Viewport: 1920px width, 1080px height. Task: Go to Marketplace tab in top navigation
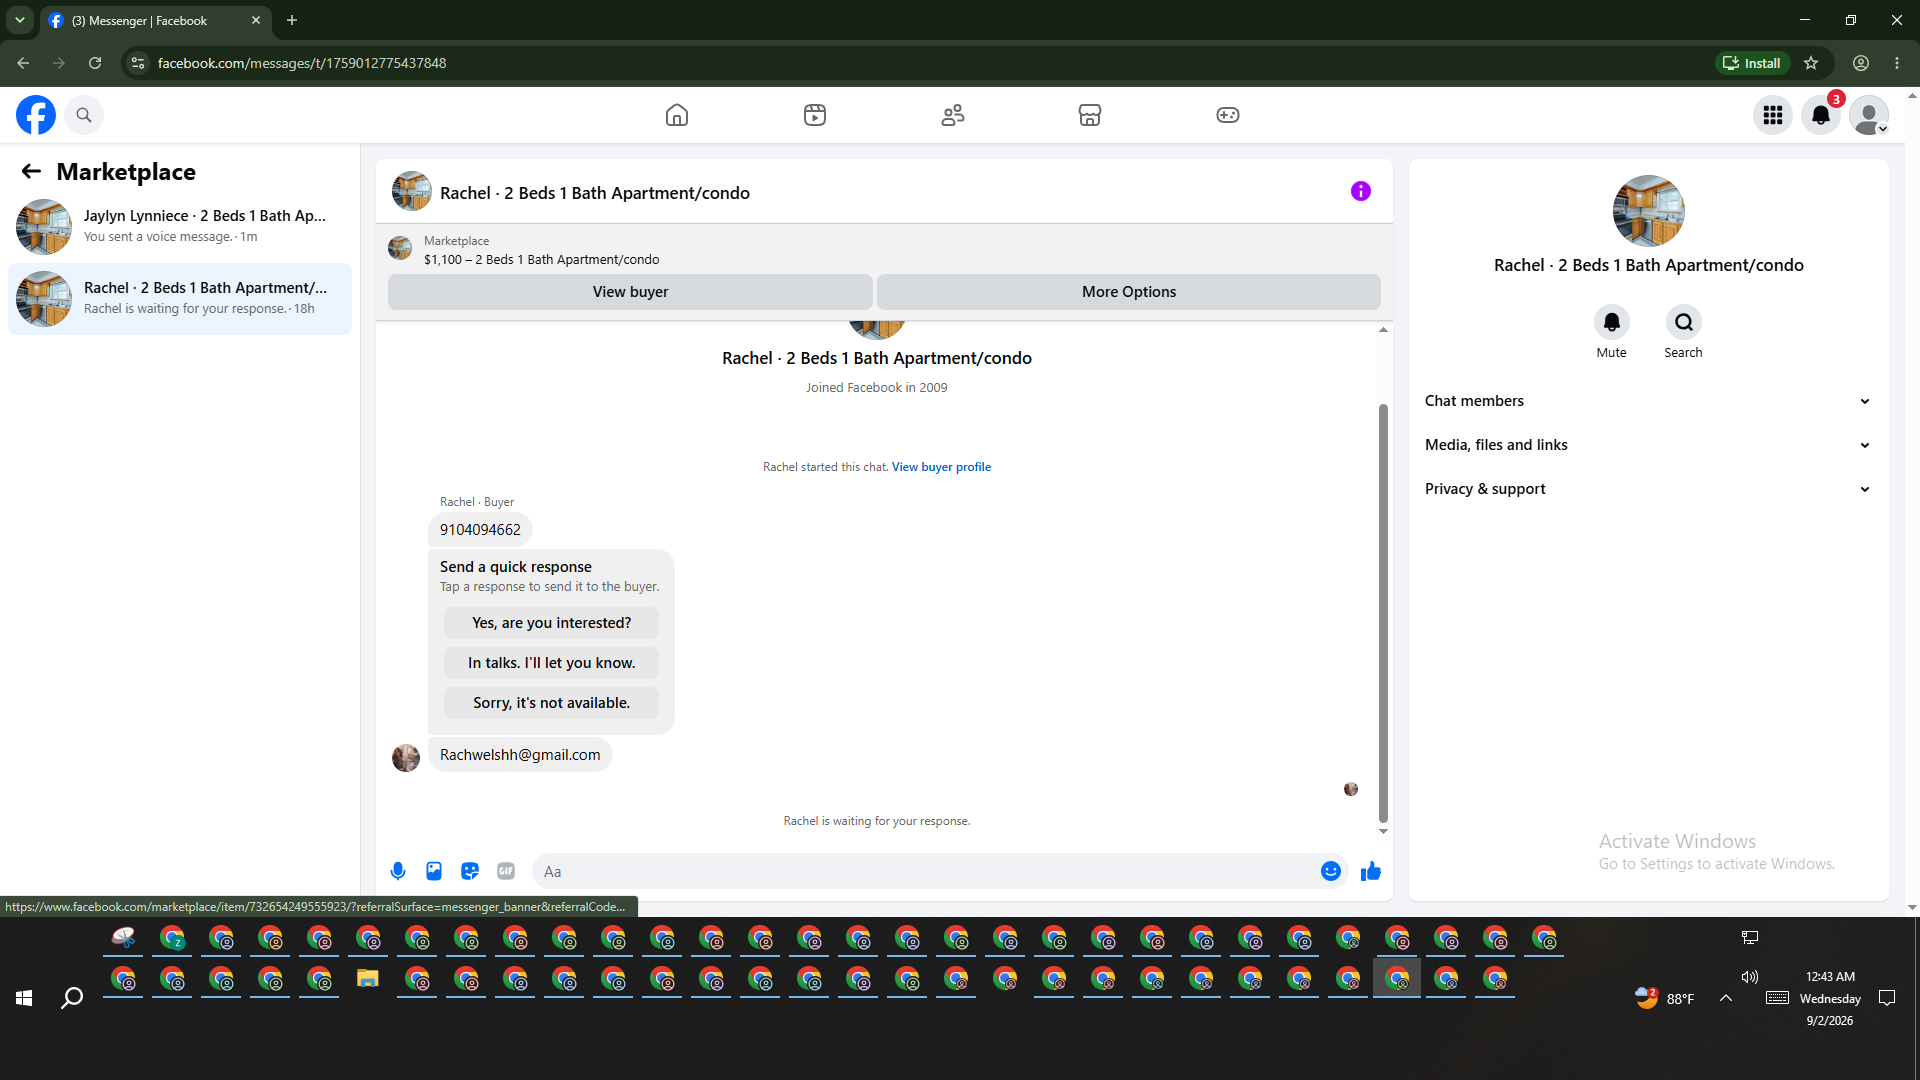[1090, 115]
